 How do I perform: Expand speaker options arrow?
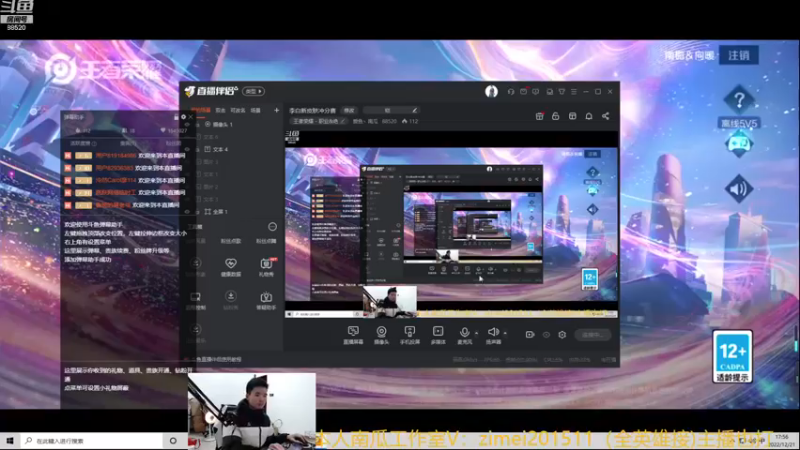505,333
